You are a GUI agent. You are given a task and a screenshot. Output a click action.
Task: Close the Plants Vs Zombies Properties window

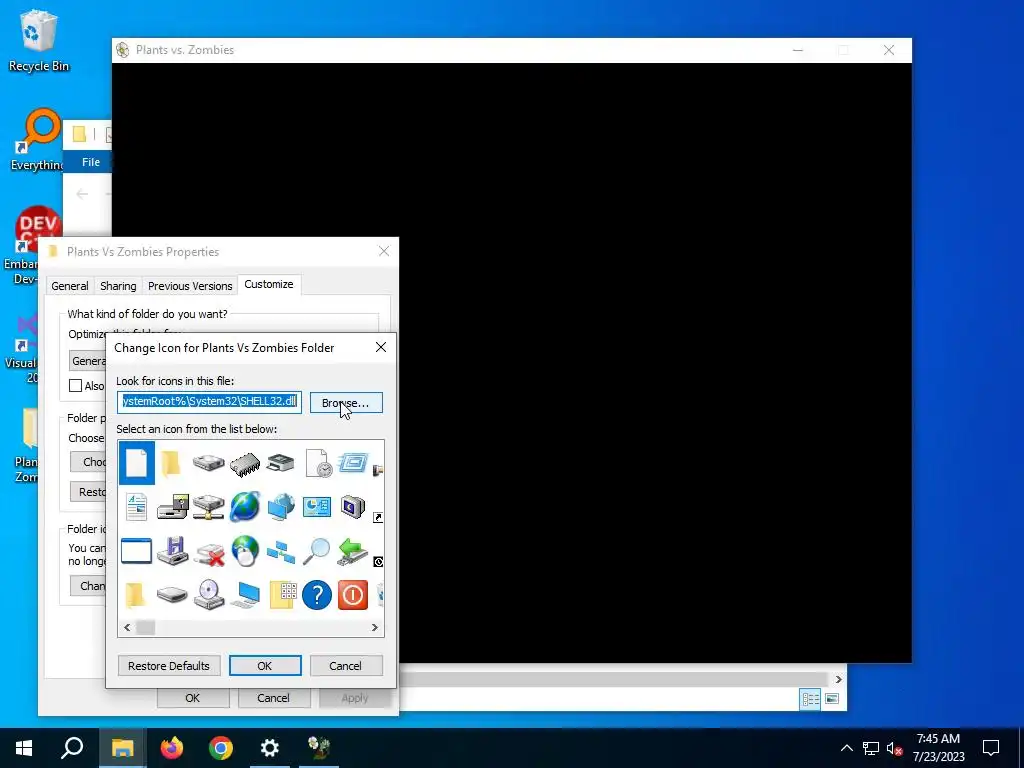point(384,251)
